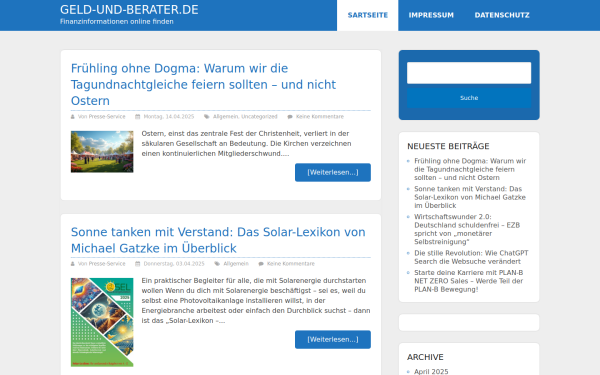This screenshot has height=375, width=600.
Task: Click the author icon of the Frühling post
Action: (73, 117)
